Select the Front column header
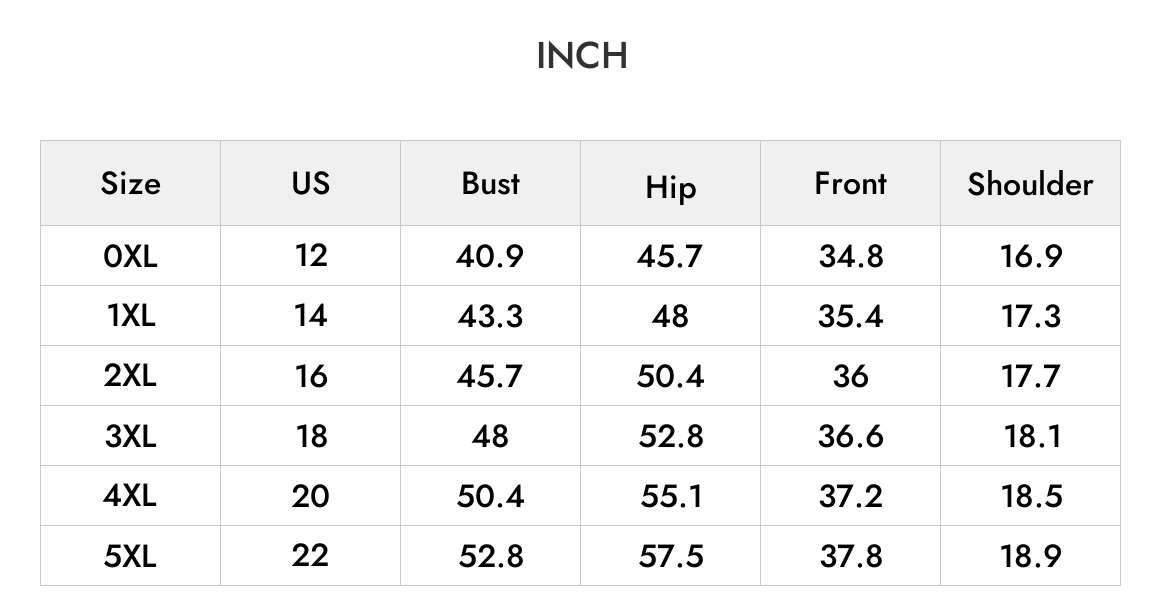 [850, 183]
